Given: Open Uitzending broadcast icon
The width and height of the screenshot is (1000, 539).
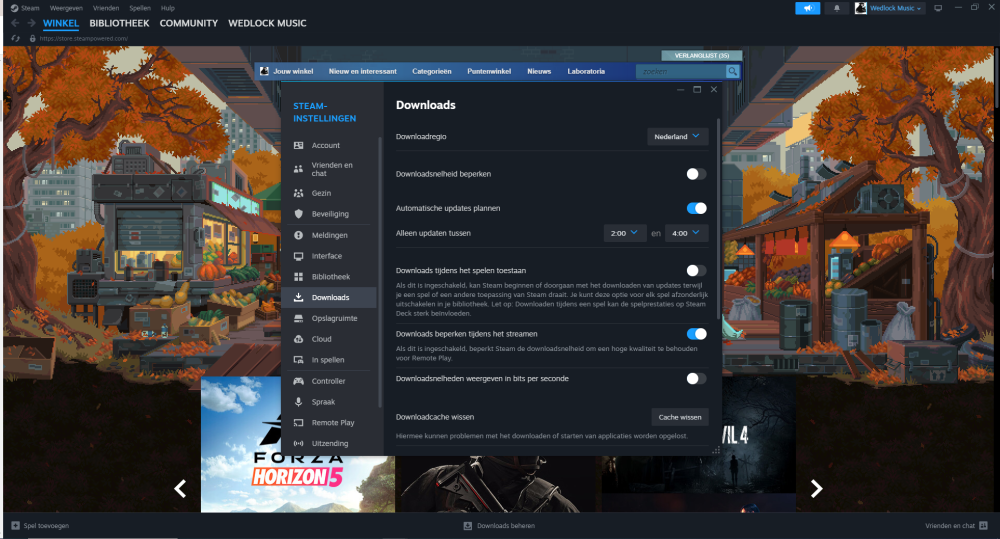Looking at the screenshot, I should tap(298, 443).
